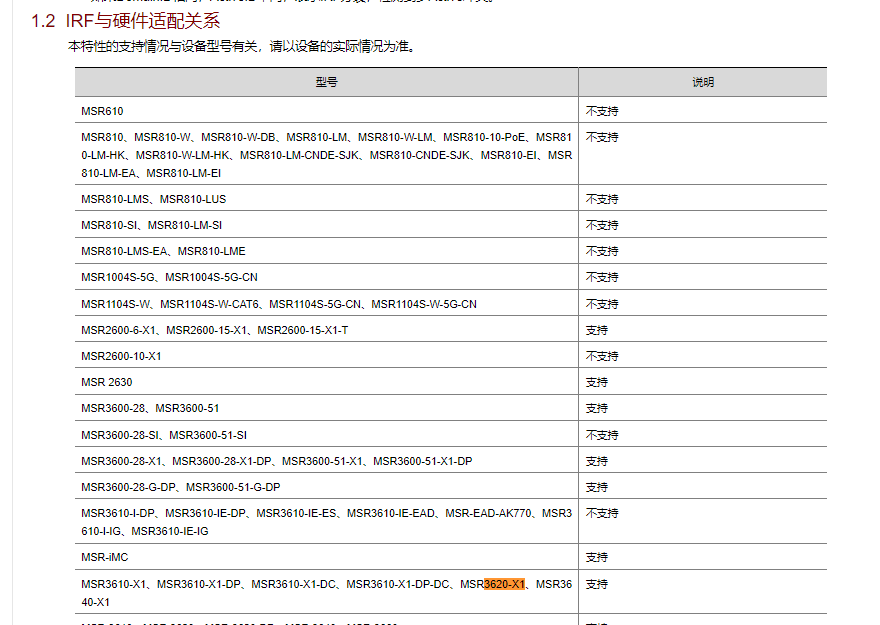Click the 'MSR-iMC' cell
This screenshot has width=880, height=625.
[327, 557]
